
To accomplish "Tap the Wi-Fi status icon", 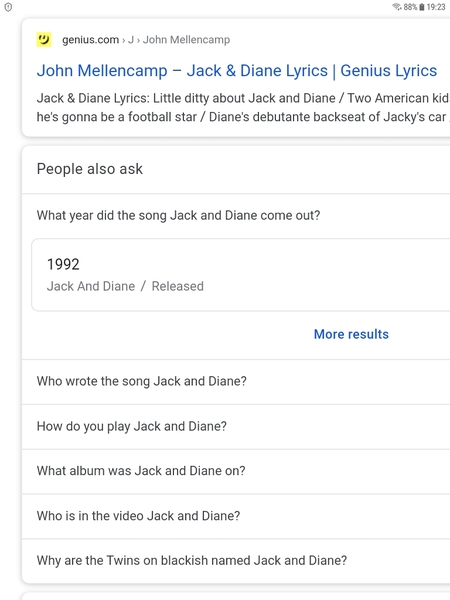I will [x=397, y=7].
